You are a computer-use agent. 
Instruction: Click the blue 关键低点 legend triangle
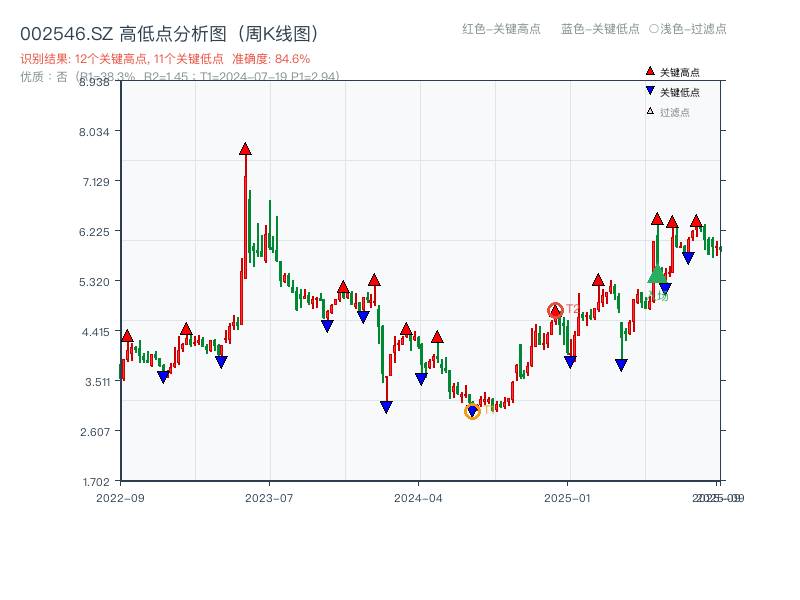(x=650, y=91)
